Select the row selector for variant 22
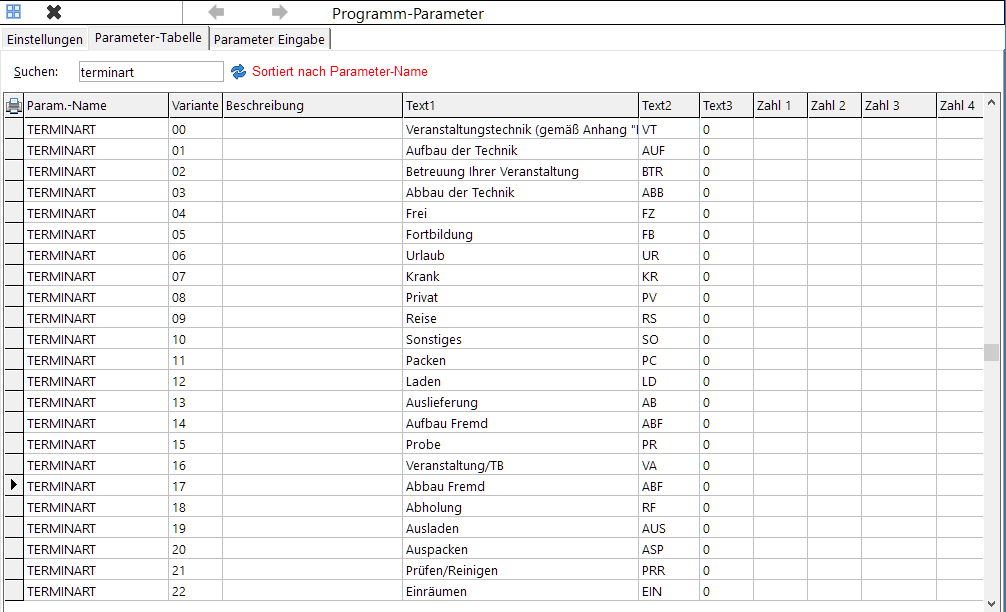Screen dimensions: 1006x612 (13, 591)
